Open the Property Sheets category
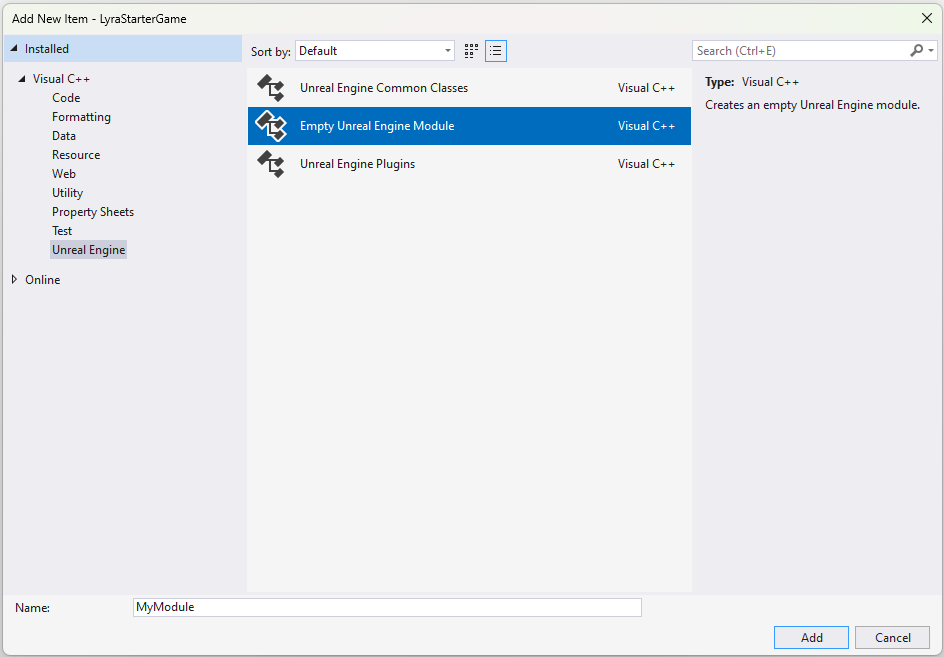Screen dimensions: 944x657 (92, 211)
